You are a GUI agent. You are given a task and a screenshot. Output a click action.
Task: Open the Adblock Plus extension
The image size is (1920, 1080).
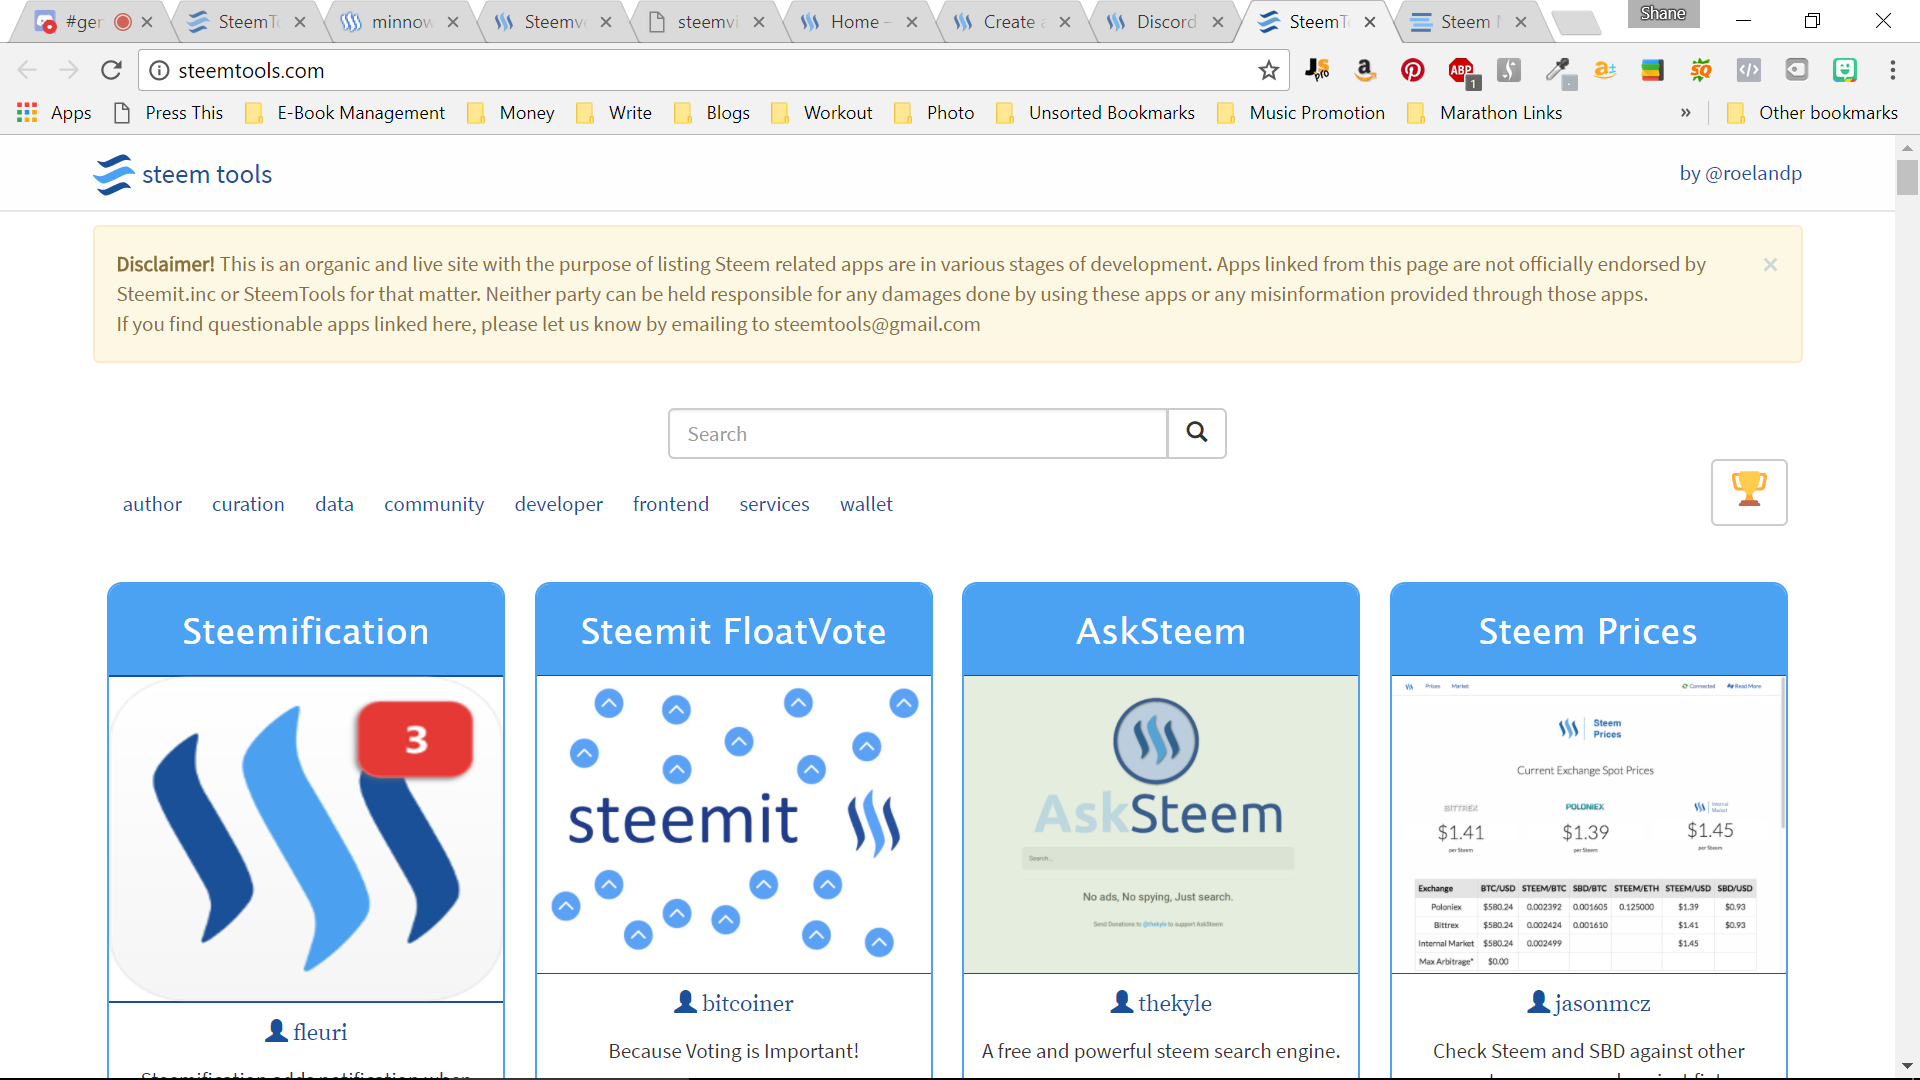[x=1462, y=71]
